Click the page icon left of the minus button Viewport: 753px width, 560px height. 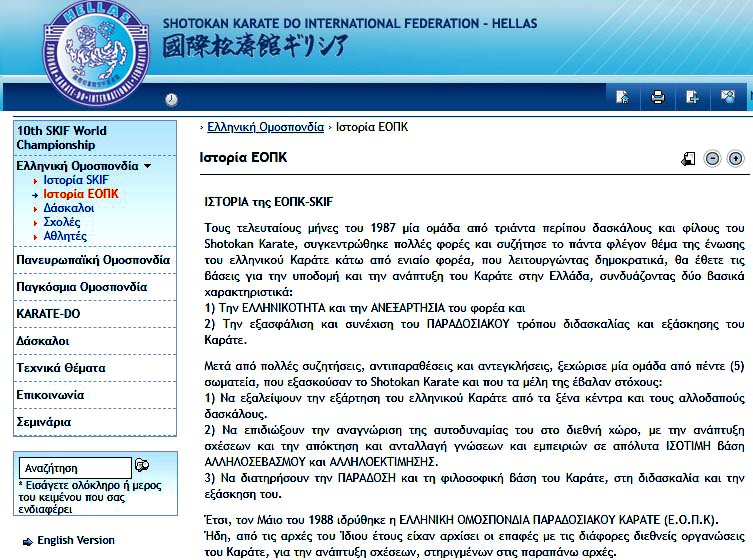pos(688,158)
